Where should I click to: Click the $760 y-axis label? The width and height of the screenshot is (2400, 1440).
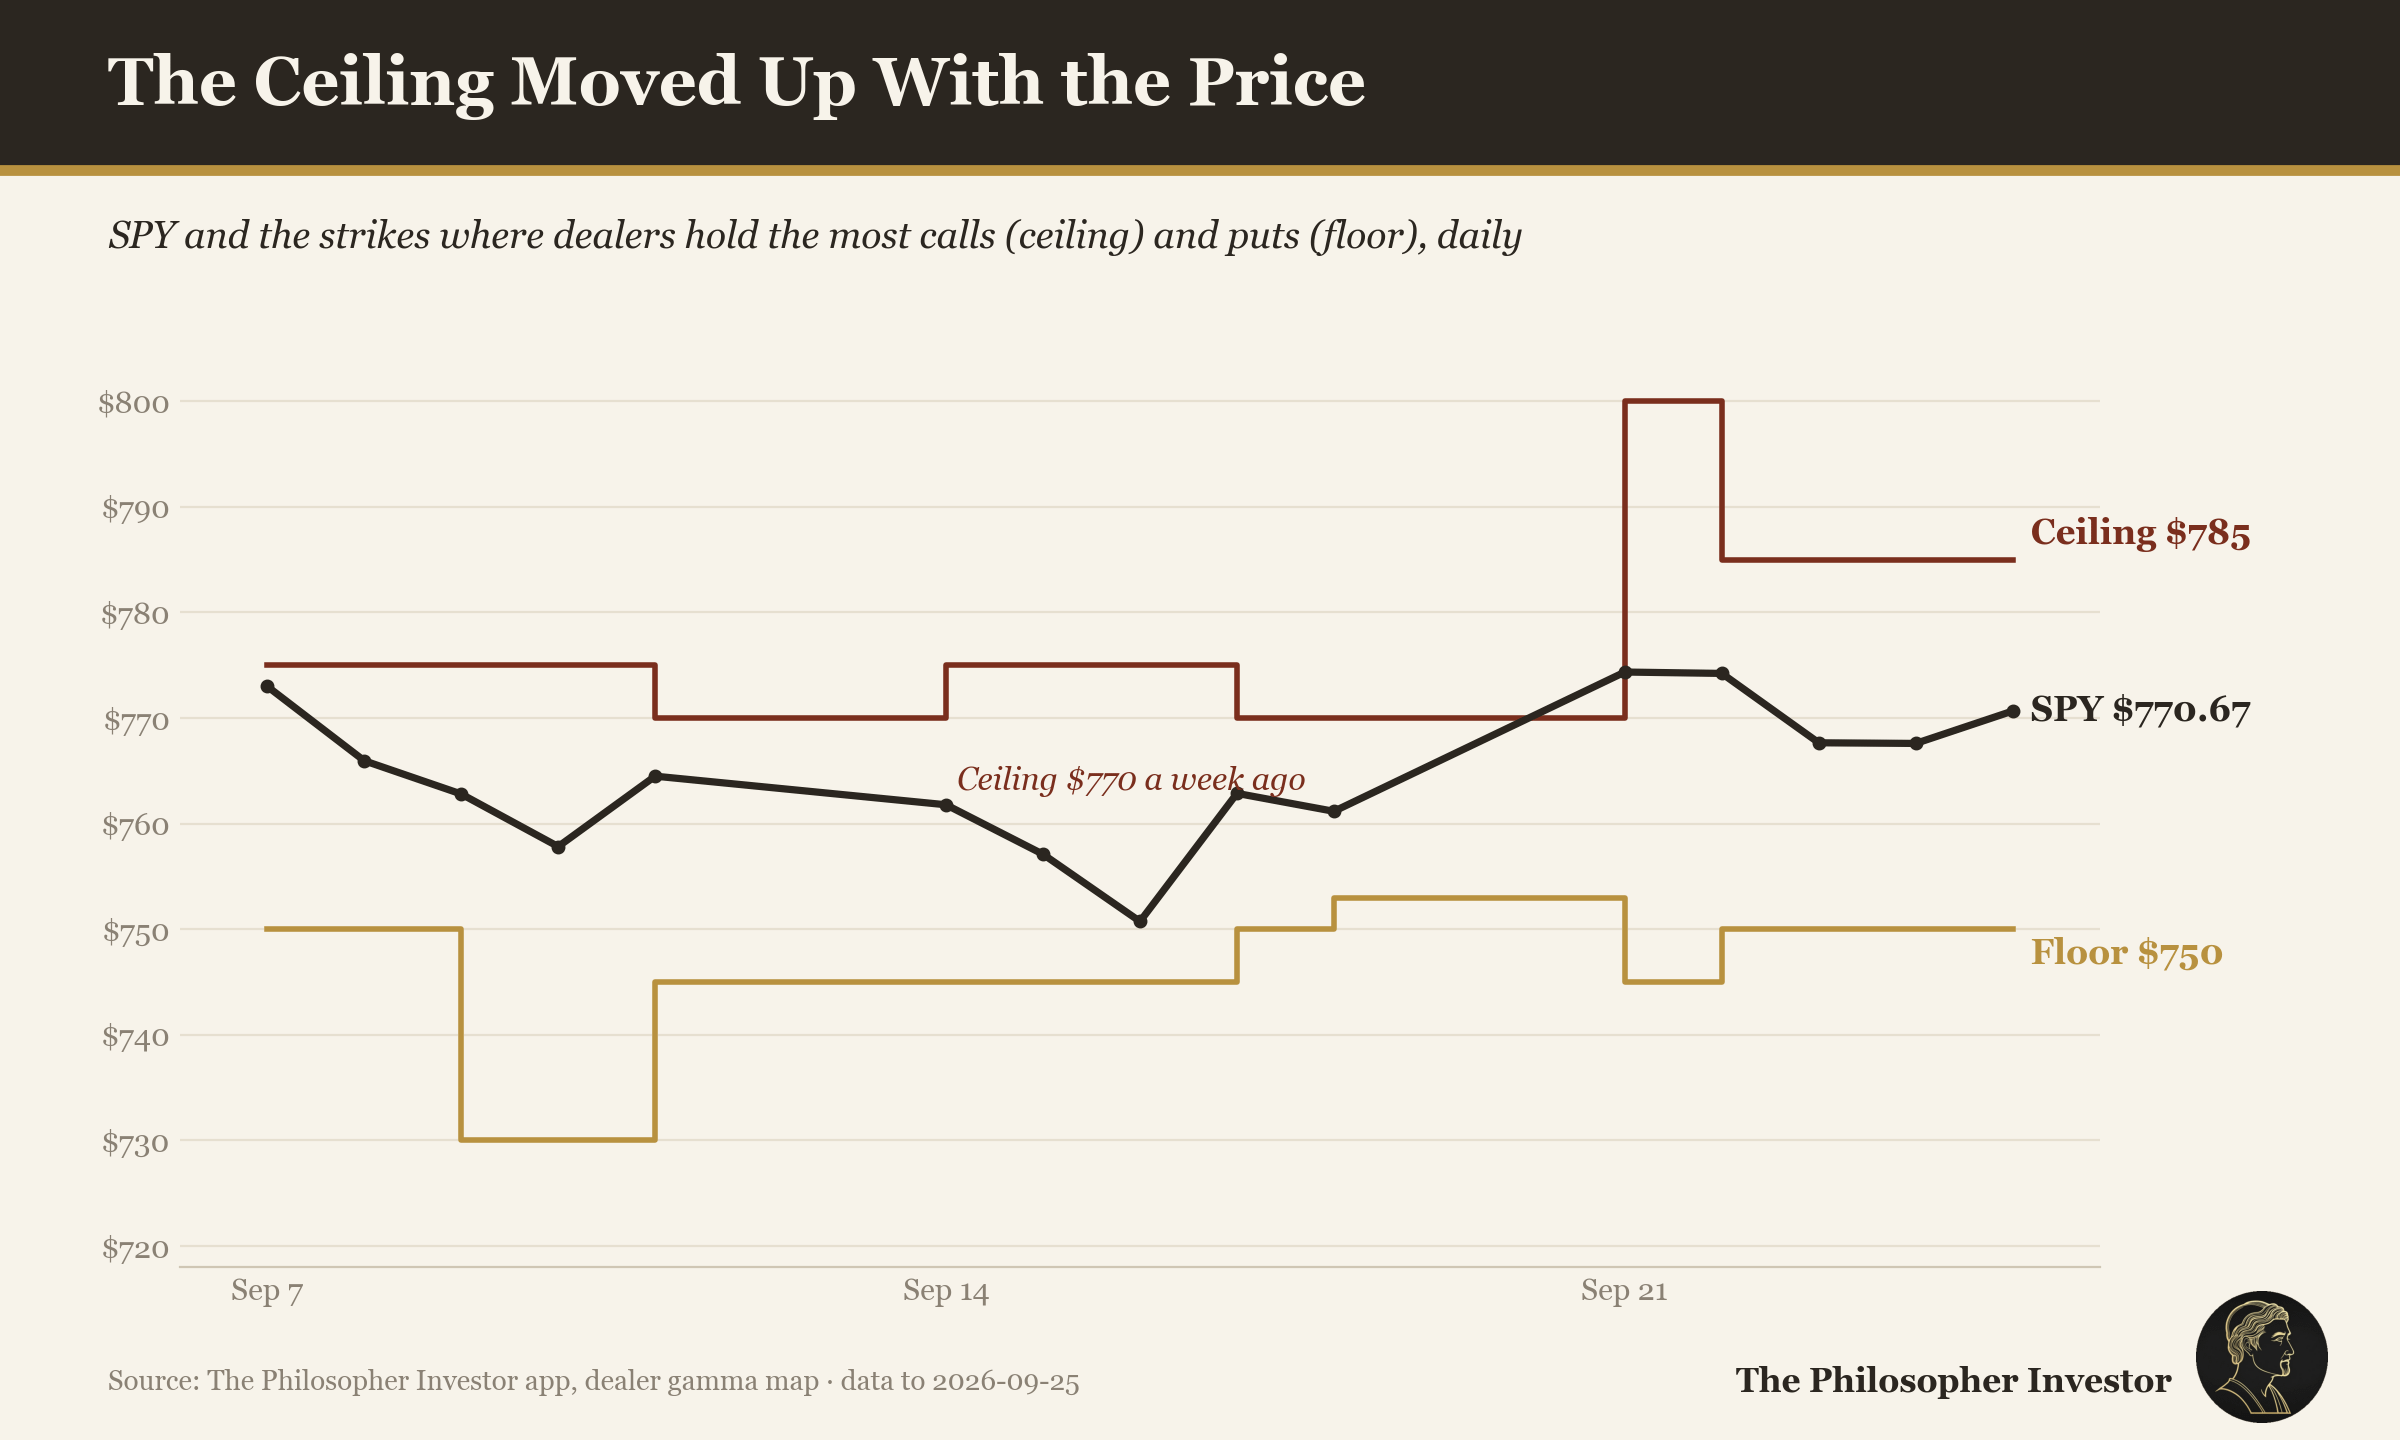point(135,826)
